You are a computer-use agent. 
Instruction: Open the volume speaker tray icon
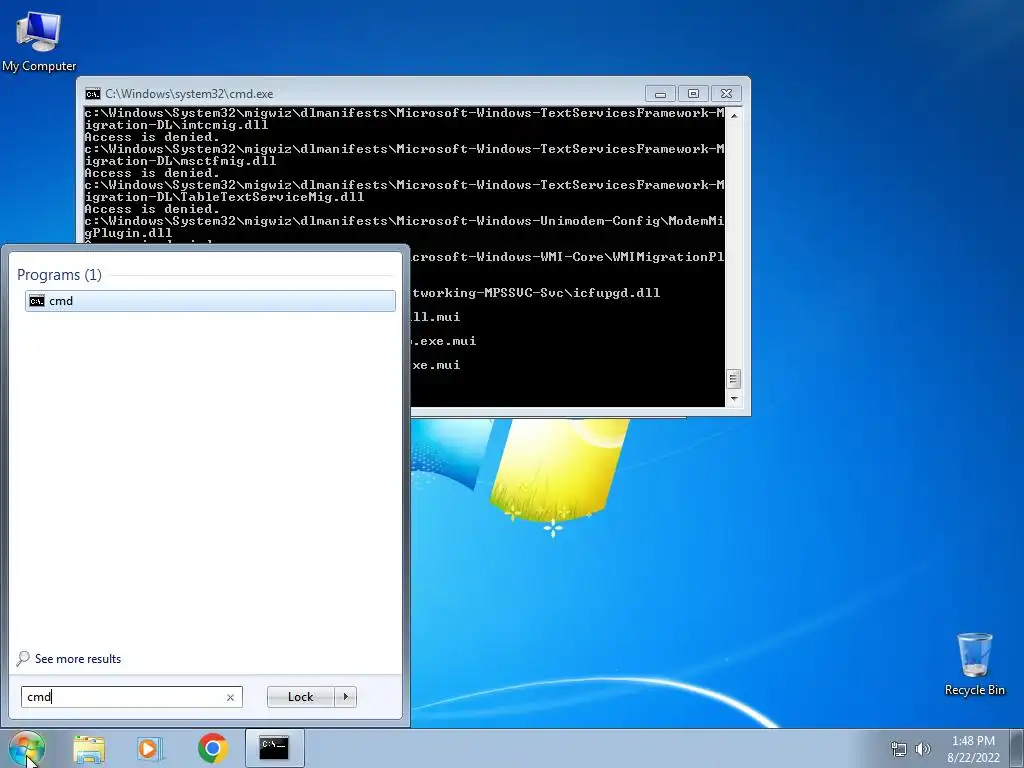click(923, 749)
